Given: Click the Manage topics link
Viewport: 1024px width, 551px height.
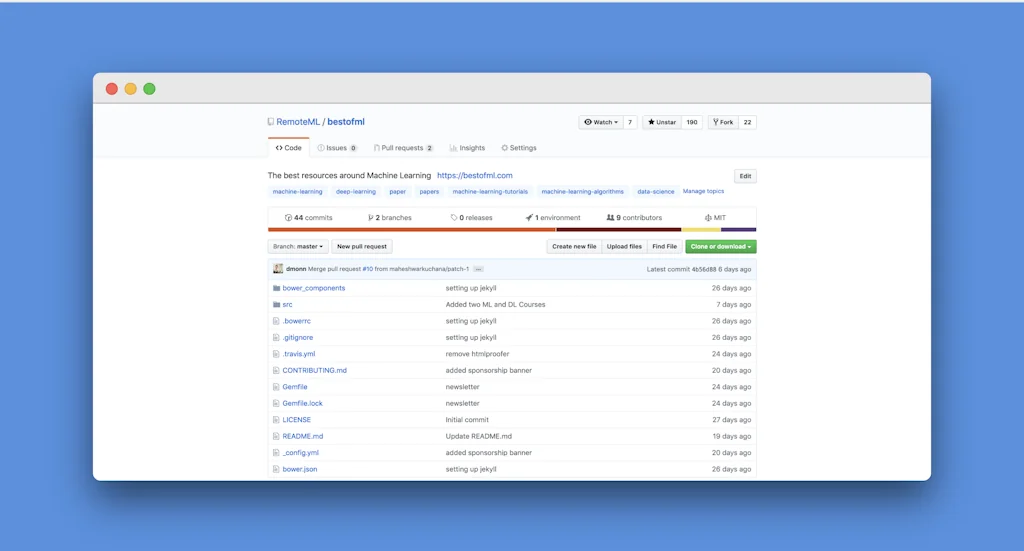Looking at the screenshot, I should [703, 191].
